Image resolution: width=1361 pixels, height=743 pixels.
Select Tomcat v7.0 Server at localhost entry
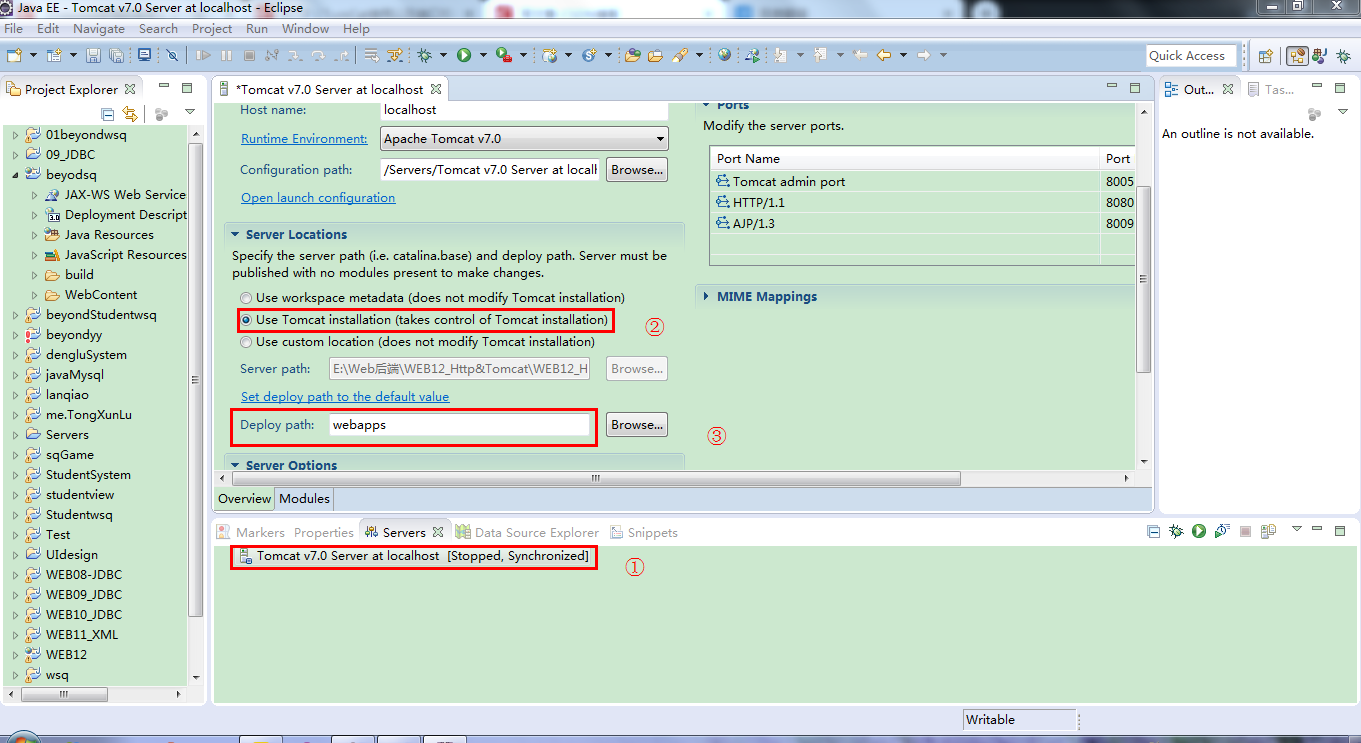click(x=414, y=556)
